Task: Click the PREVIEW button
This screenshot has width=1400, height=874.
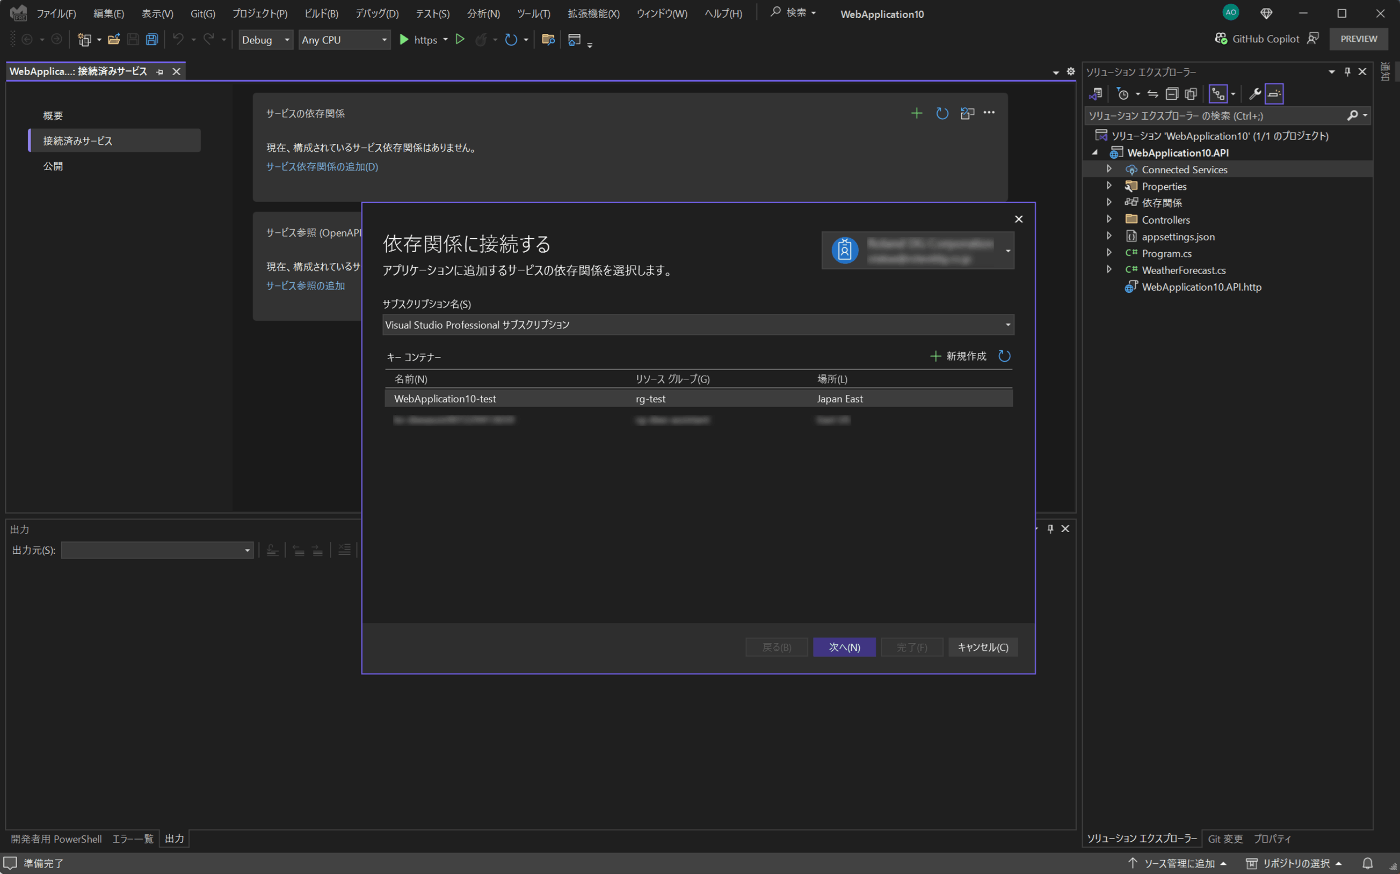Action: click(1359, 39)
